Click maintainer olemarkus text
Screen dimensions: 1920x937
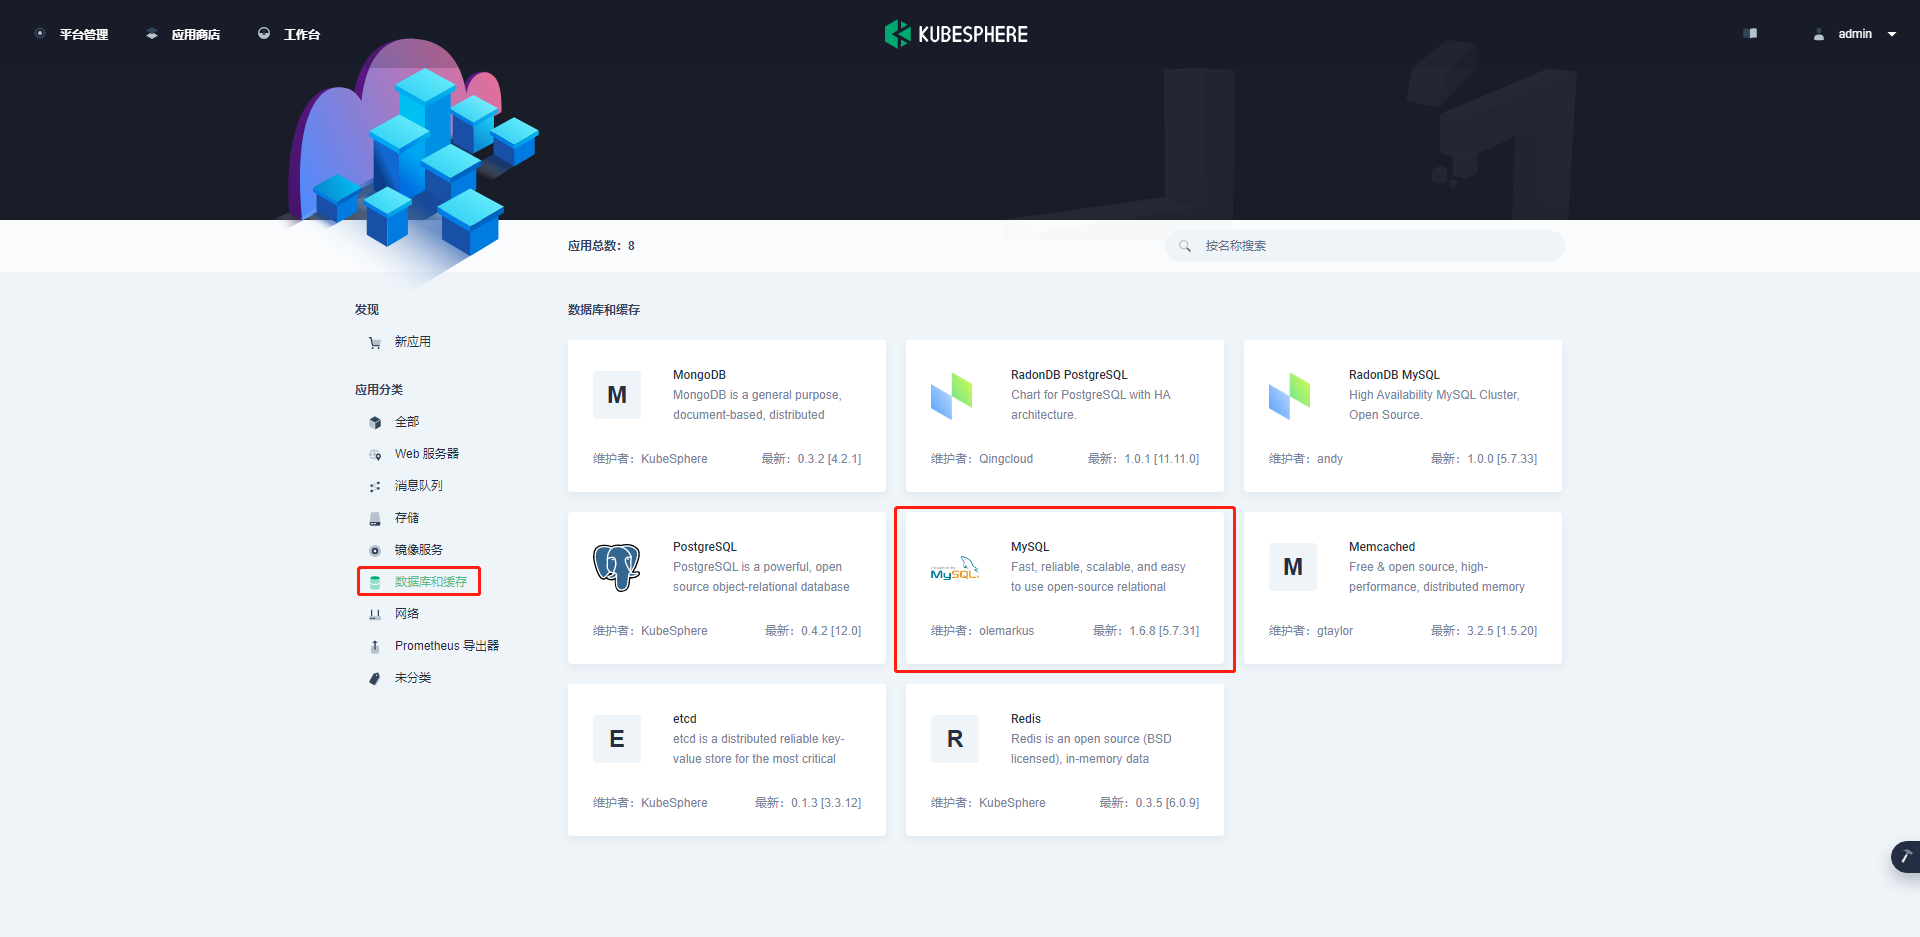pos(1006,631)
